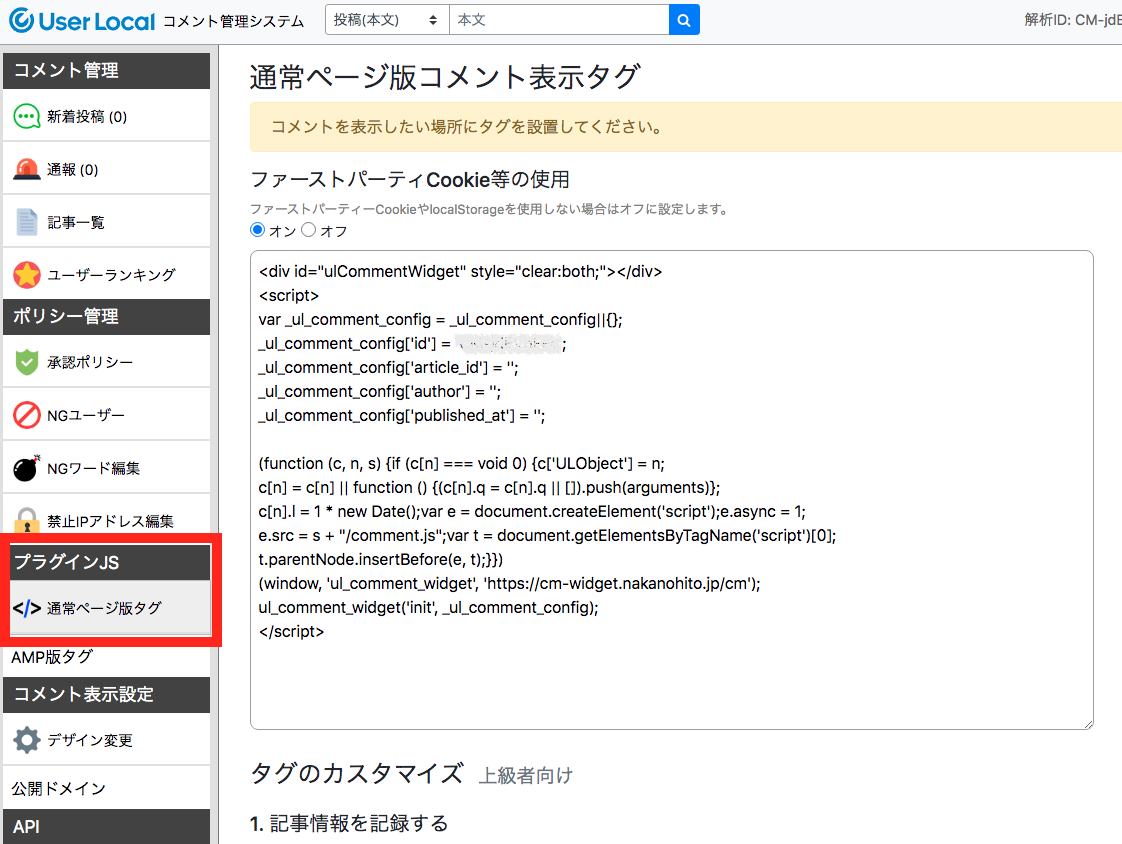Click the 新着投稿 speech bubble icon

26,116
